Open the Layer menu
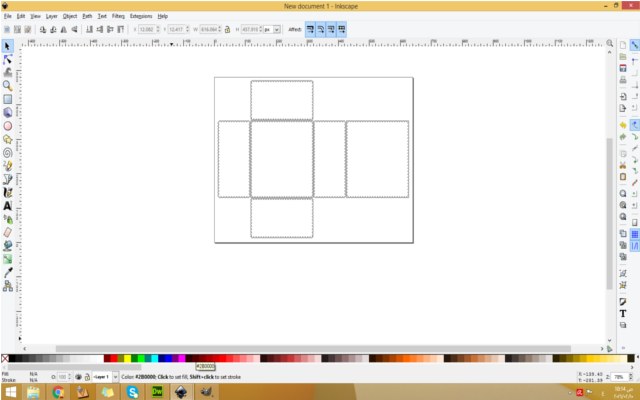The height and width of the screenshot is (400, 640). pos(51,16)
